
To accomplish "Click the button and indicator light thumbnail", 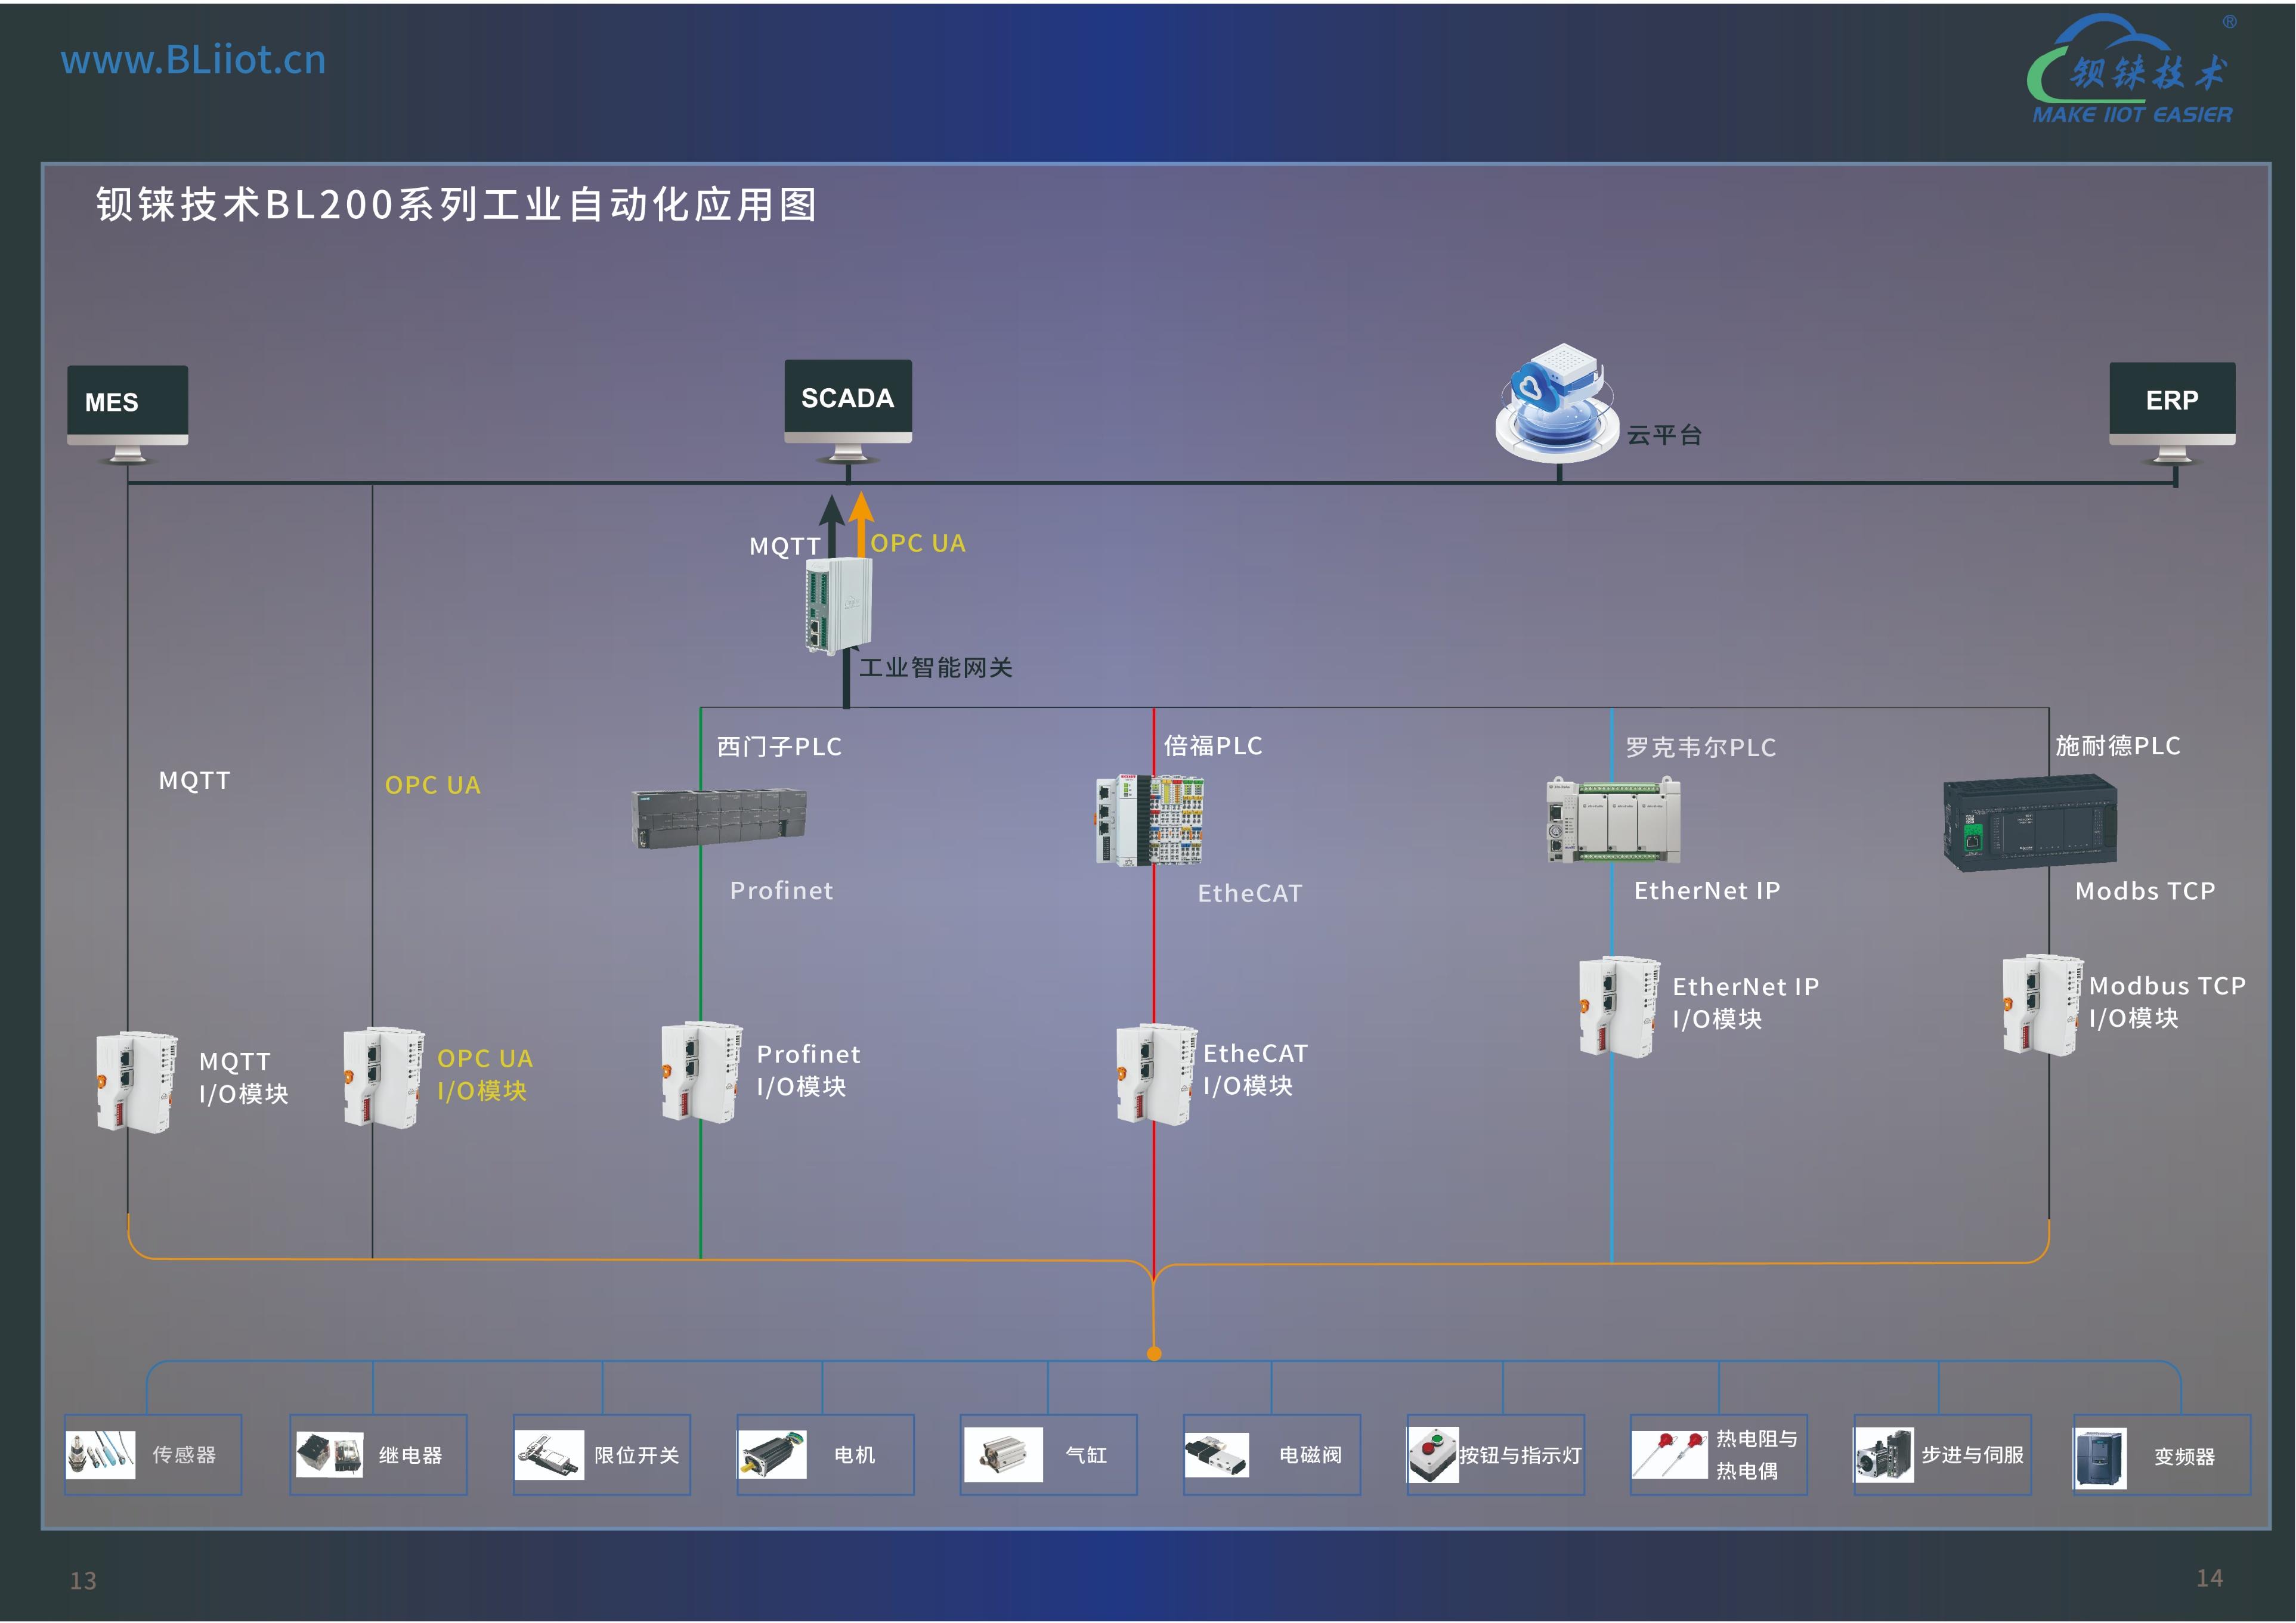I will 1433,1455.
